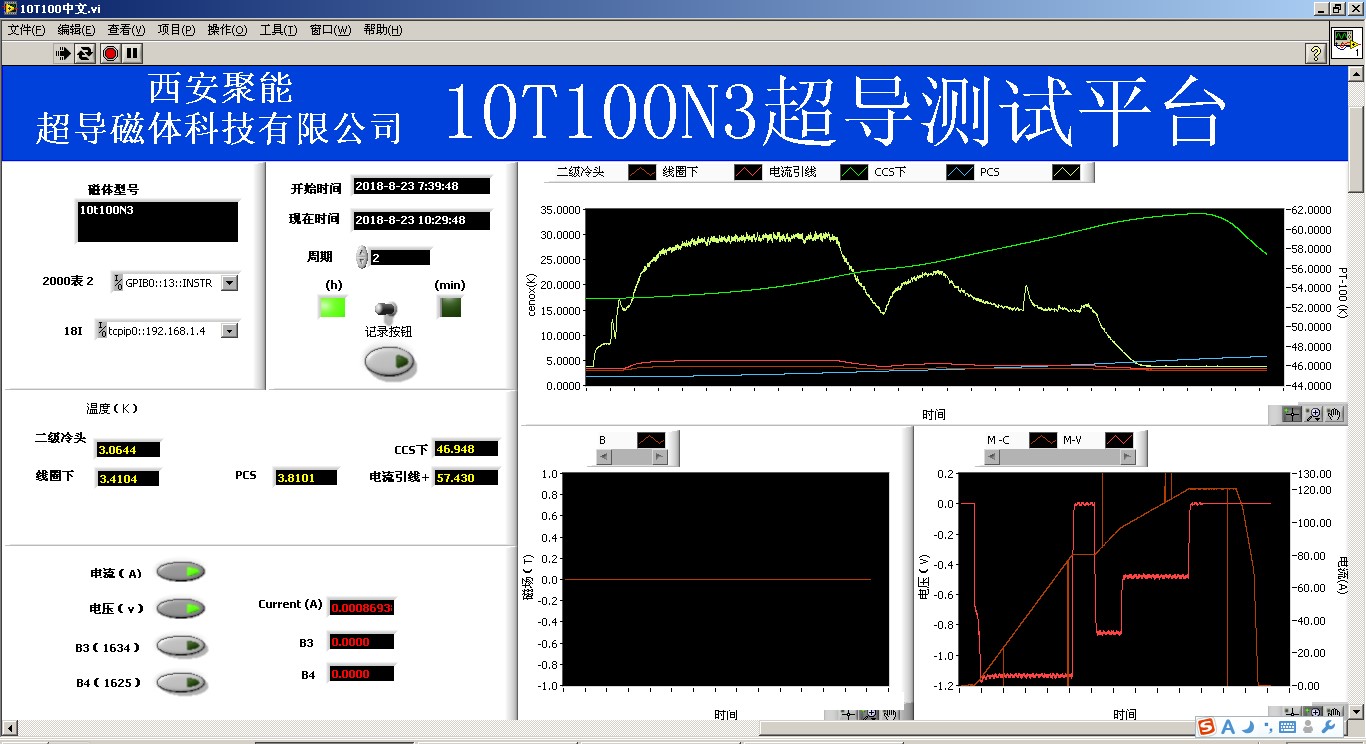Click the green CCS下 plot legend swatch
The width and height of the screenshot is (1366, 744).
click(x=855, y=172)
